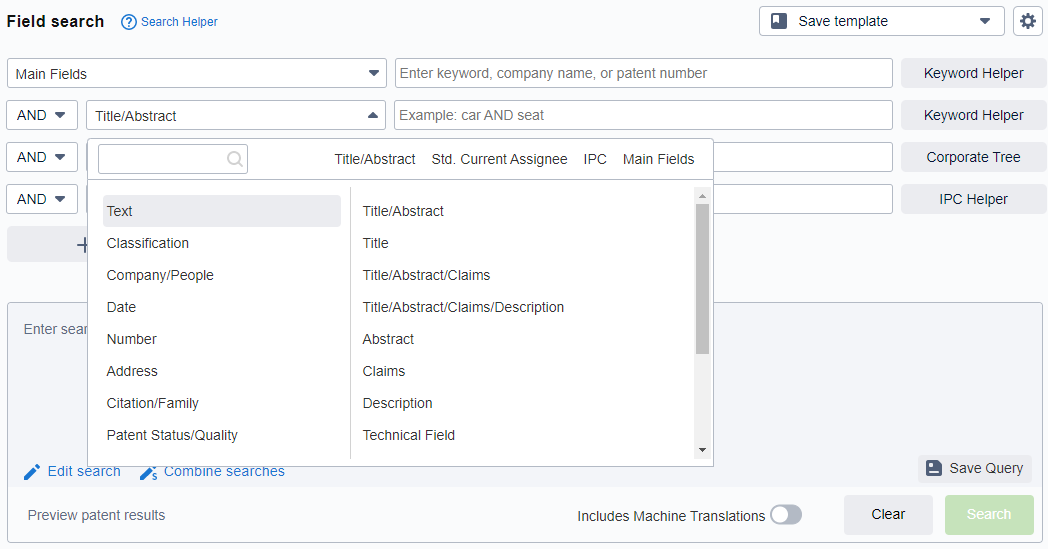Click the main keyword input field
Viewport: 1048px width, 549px height.
pyautogui.click(x=643, y=73)
